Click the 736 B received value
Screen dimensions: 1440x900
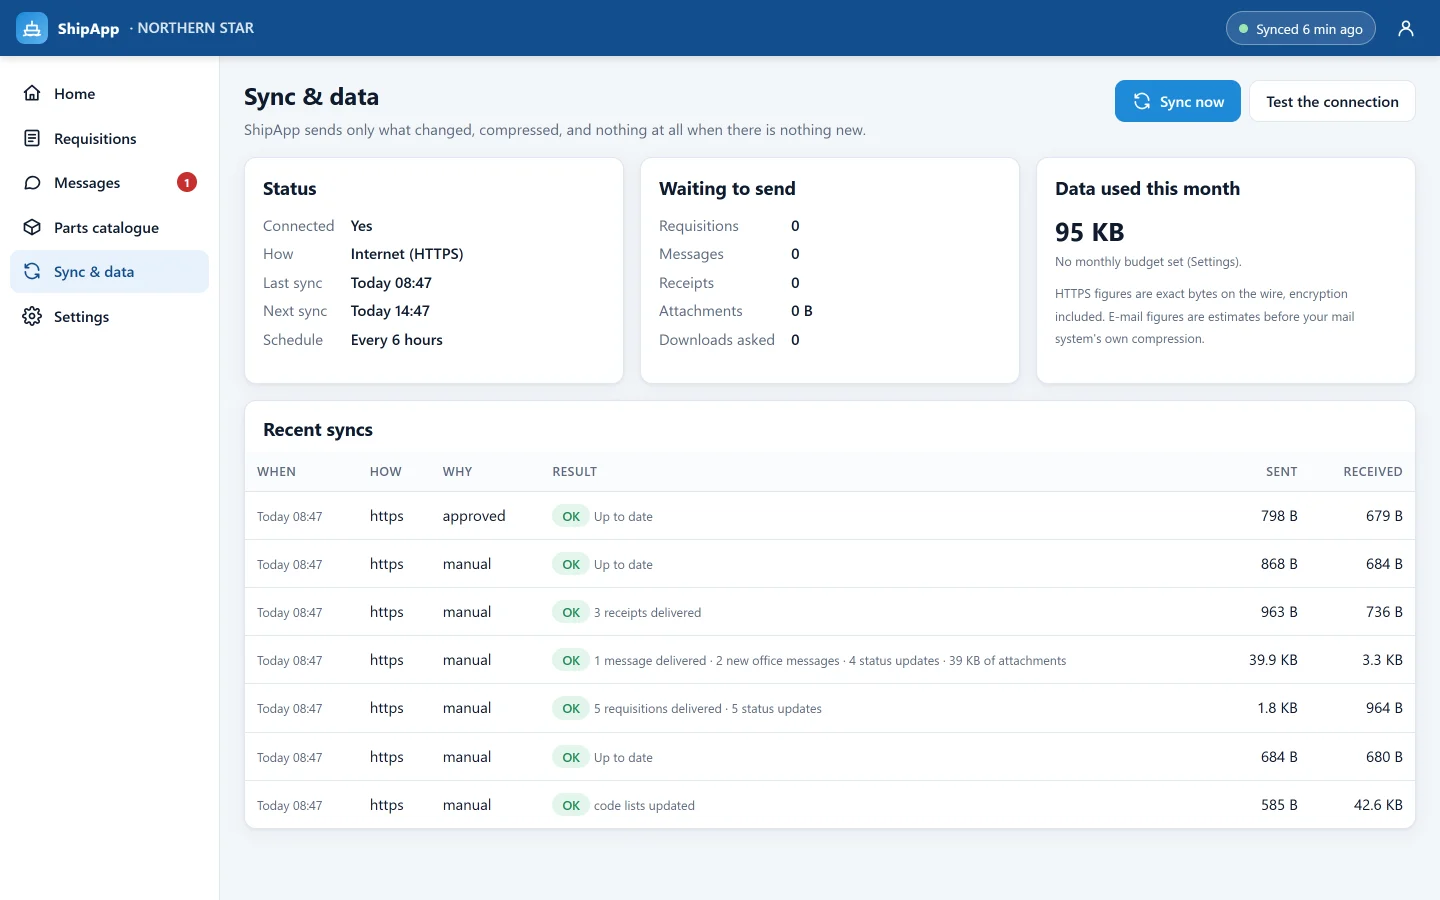[x=1384, y=612]
